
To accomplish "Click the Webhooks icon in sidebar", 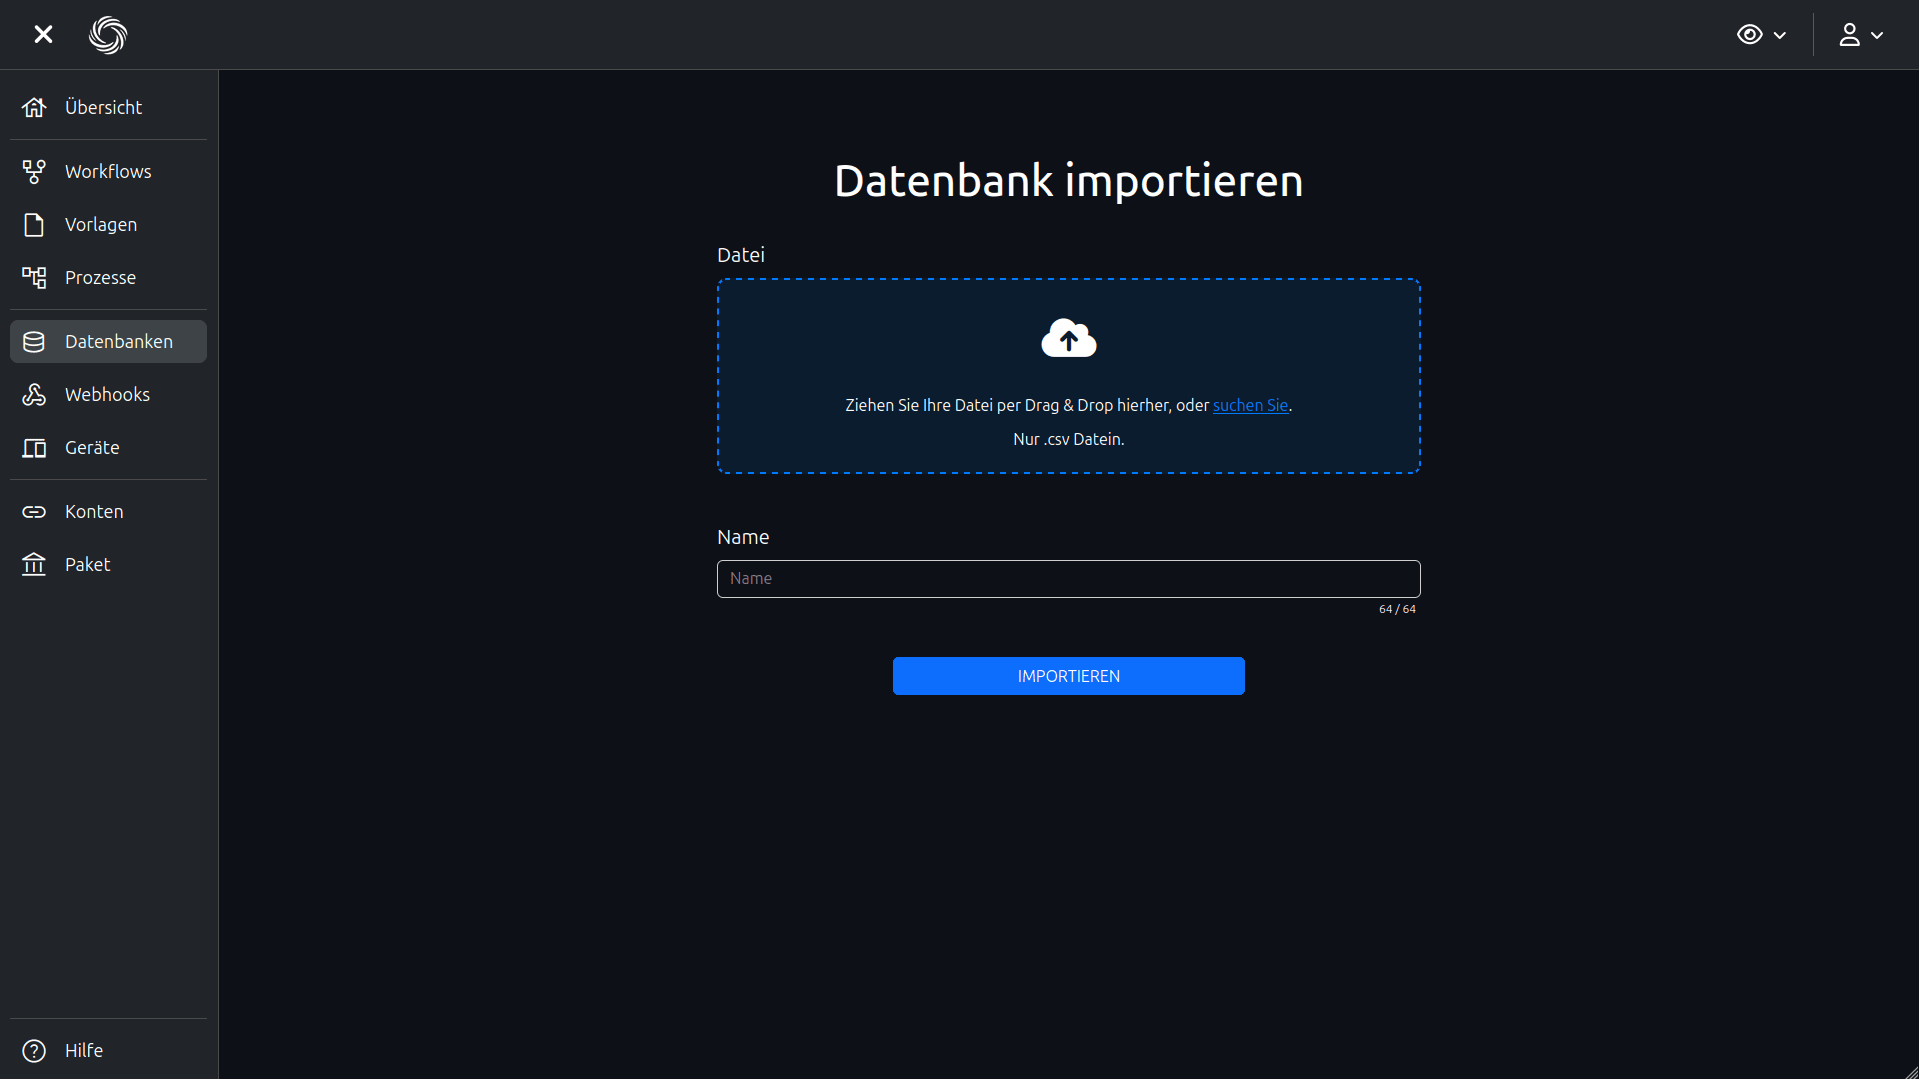I will click(x=34, y=394).
